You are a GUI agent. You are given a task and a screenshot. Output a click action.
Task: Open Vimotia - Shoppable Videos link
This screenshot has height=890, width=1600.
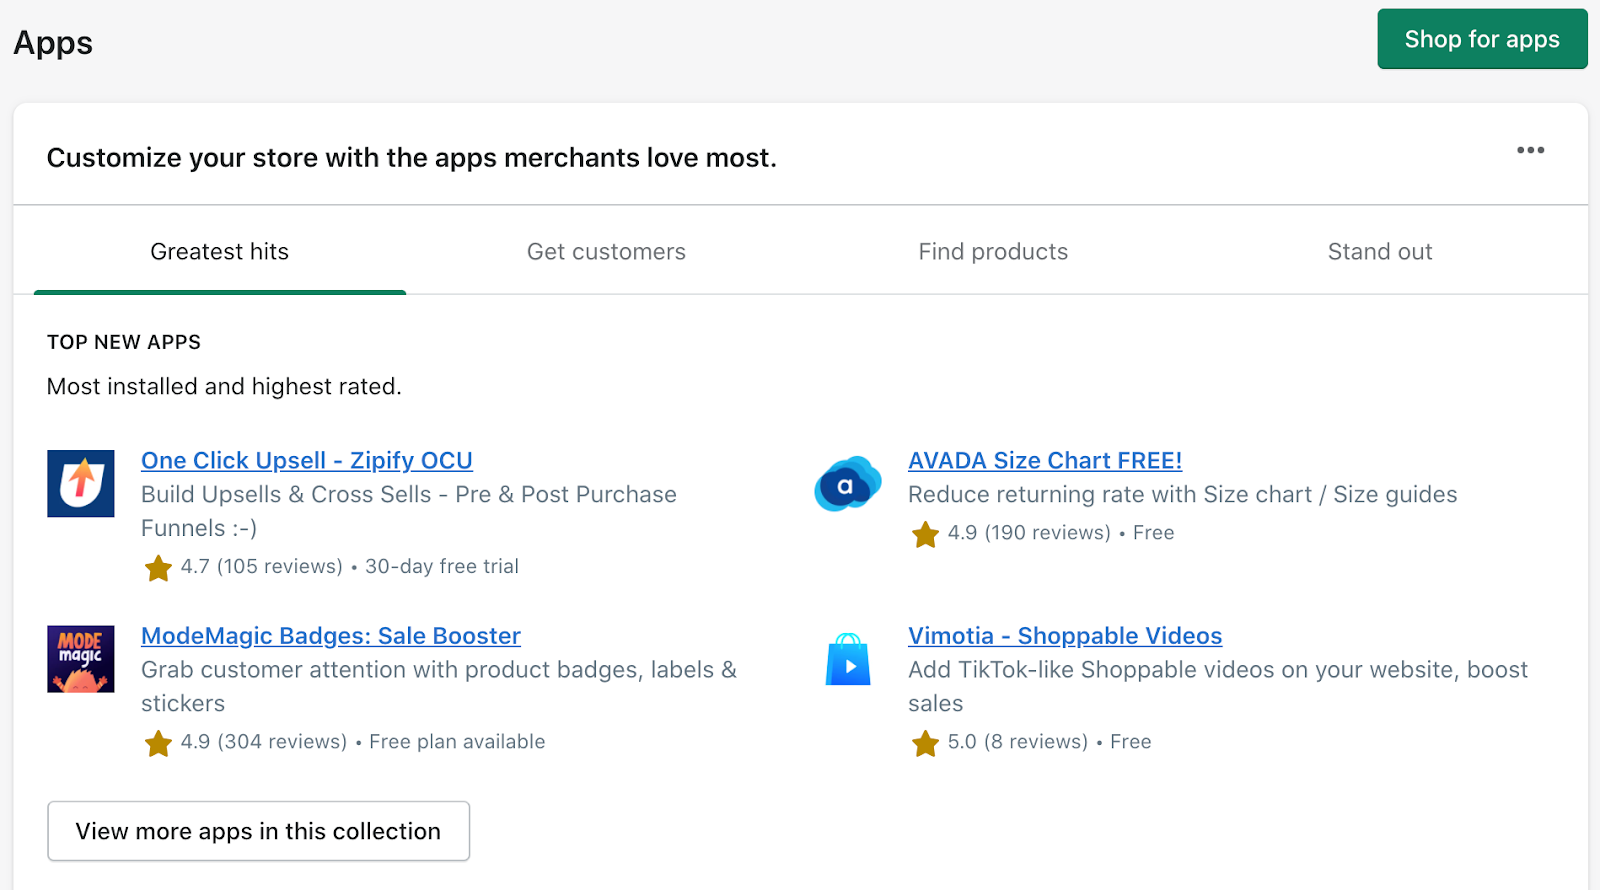[x=1064, y=636]
